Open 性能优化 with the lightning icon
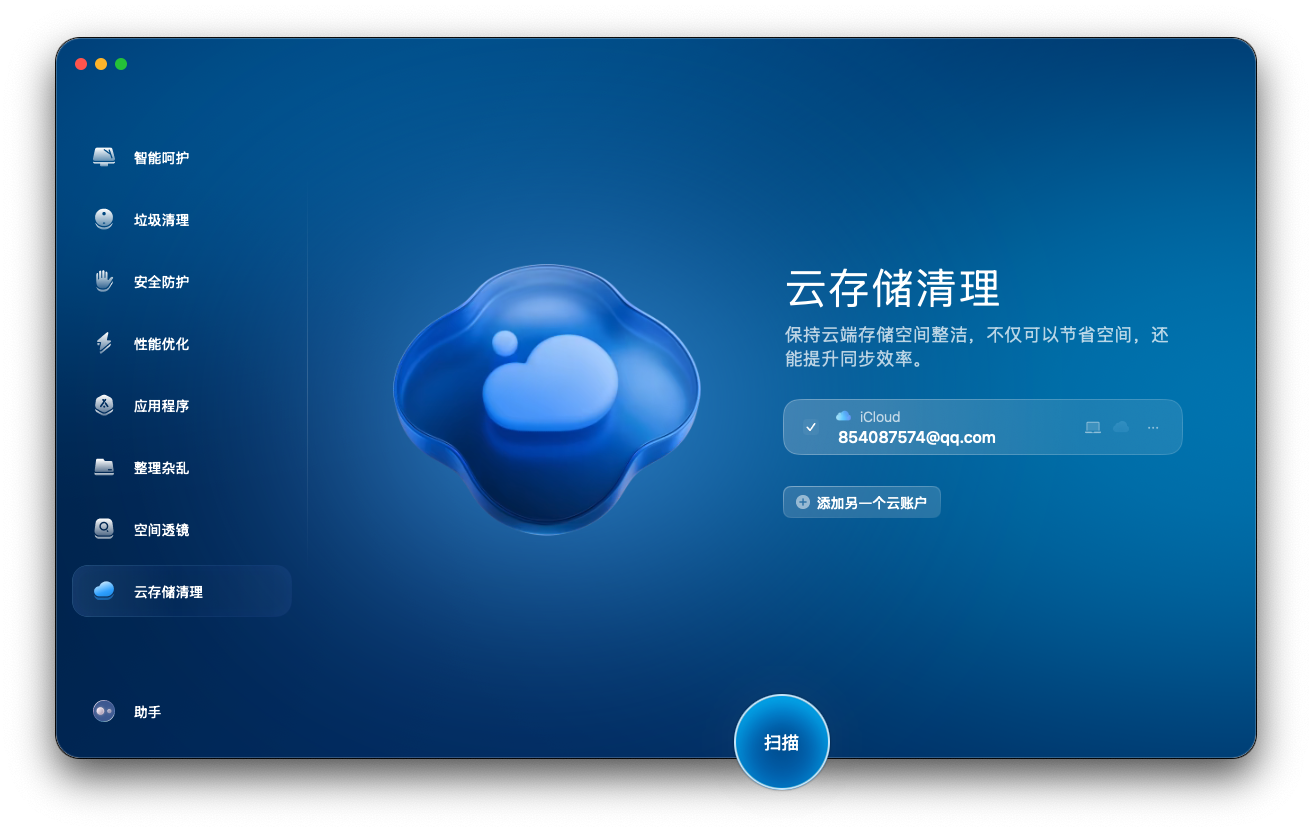 click(160, 344)
